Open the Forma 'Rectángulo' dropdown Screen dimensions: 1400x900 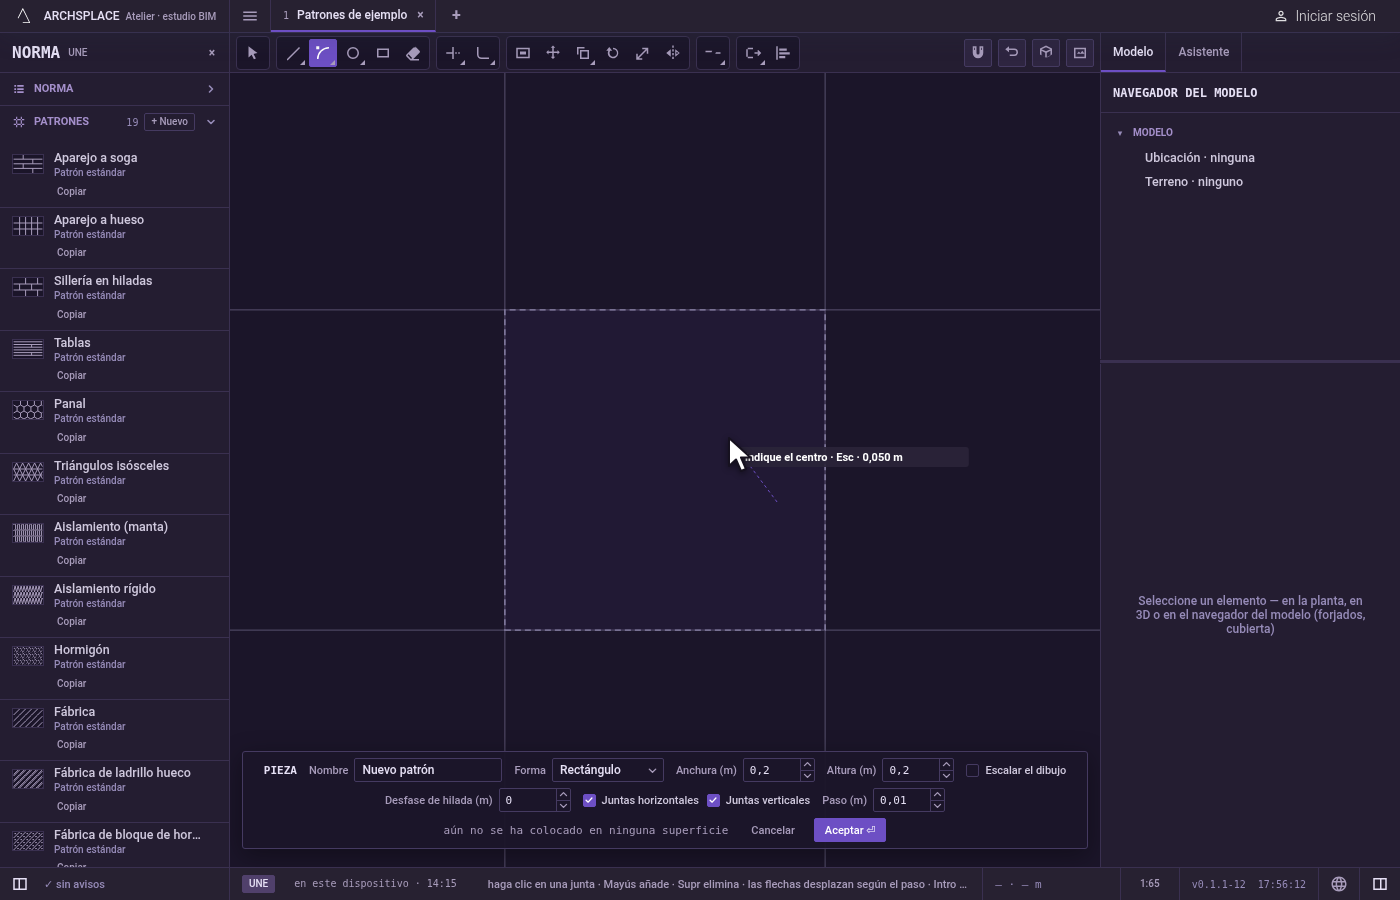click(x=608, y=770)
